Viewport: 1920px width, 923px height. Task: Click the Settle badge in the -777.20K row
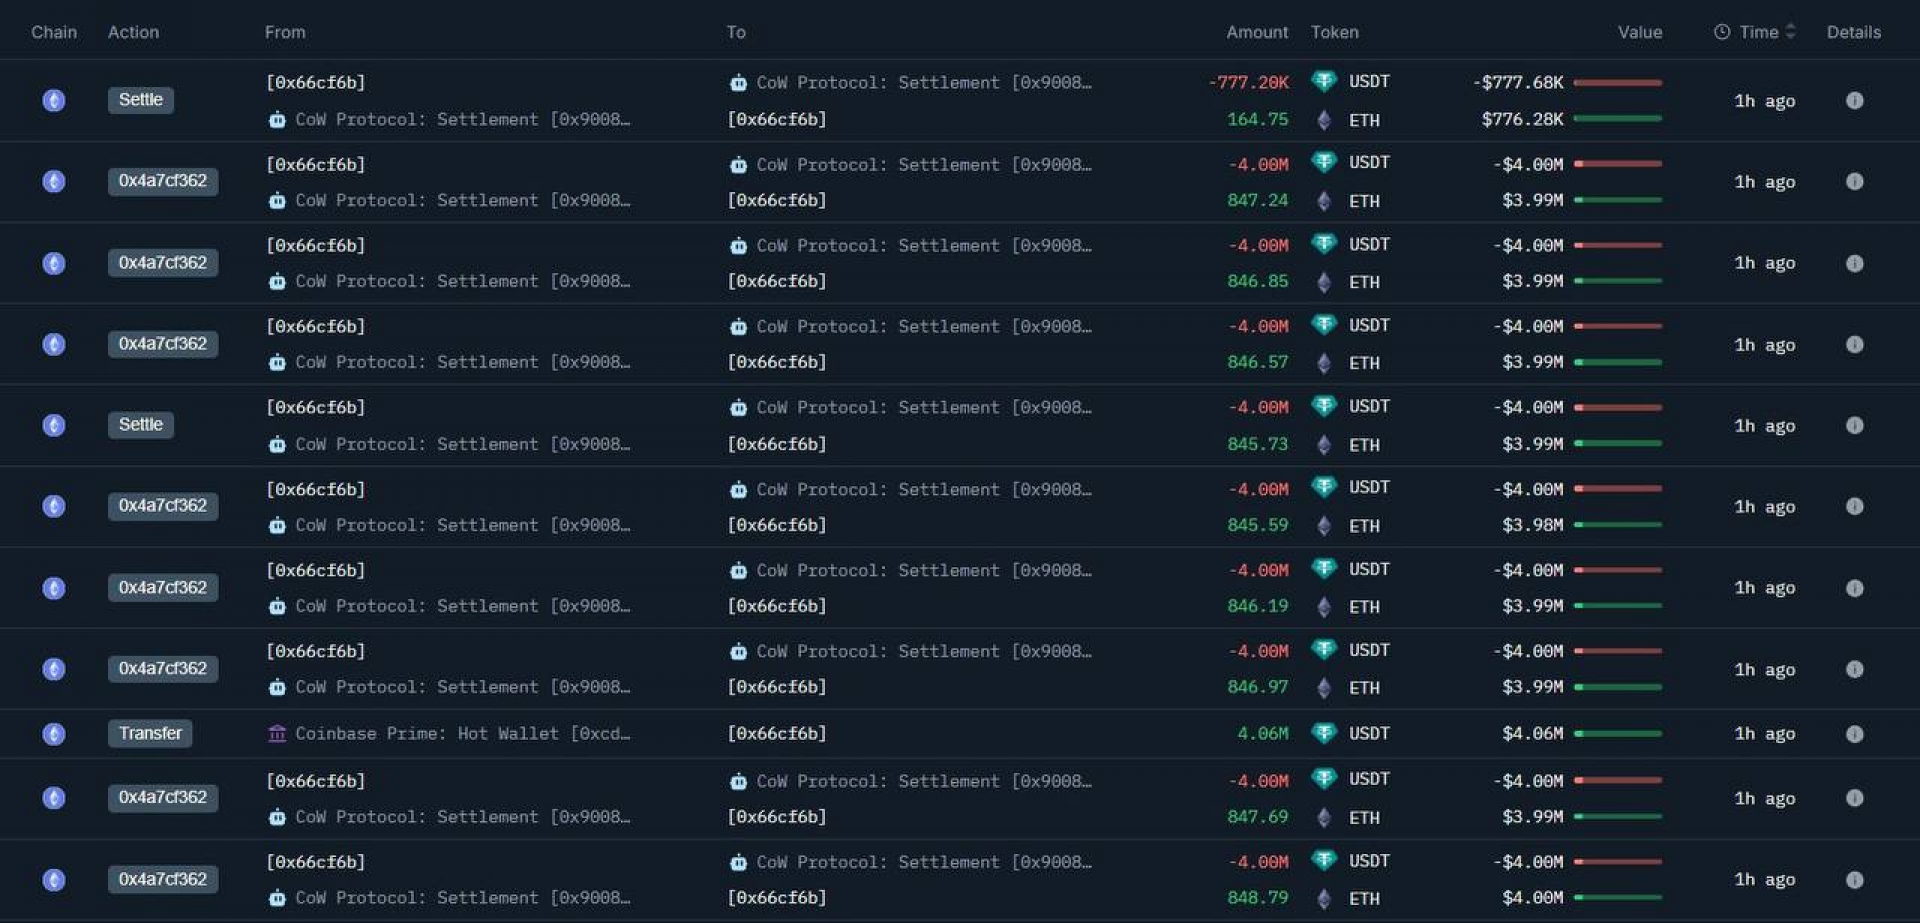tap(140, 100)
